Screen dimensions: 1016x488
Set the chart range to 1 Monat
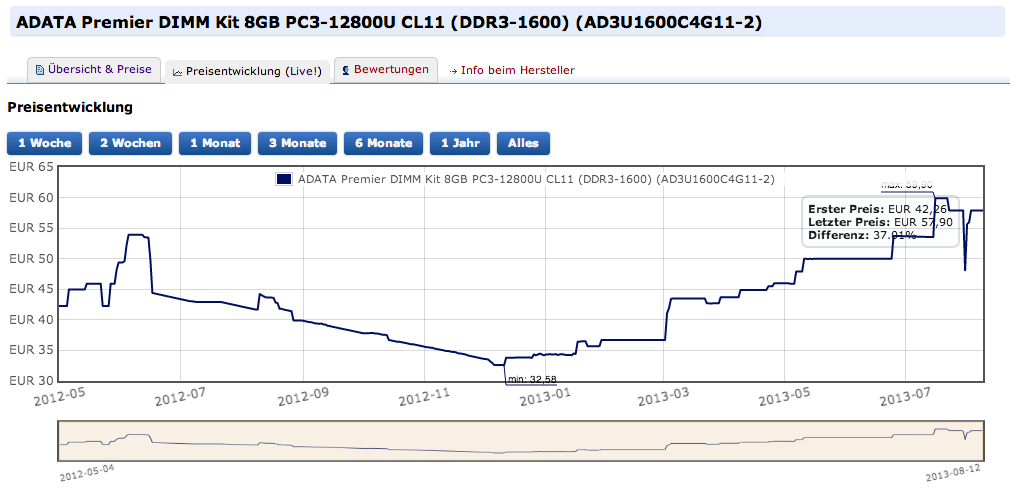tap(215, 143)
